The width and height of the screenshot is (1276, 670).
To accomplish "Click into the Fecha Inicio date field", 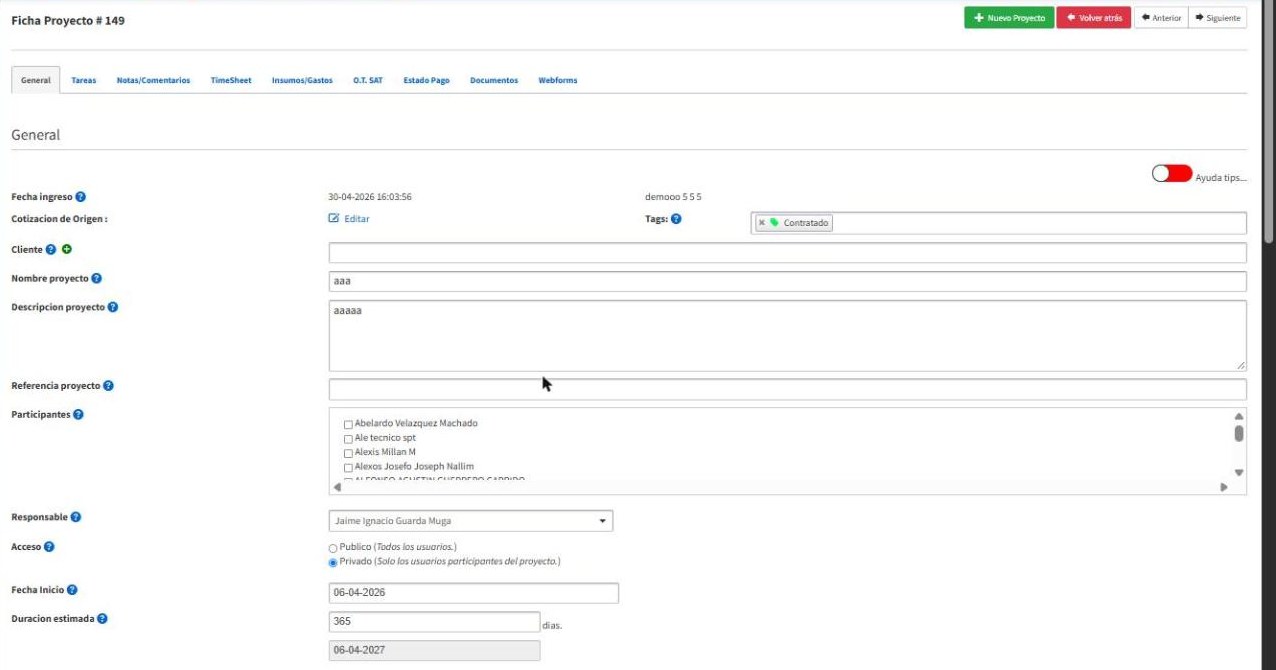I will tap(474, 593).
